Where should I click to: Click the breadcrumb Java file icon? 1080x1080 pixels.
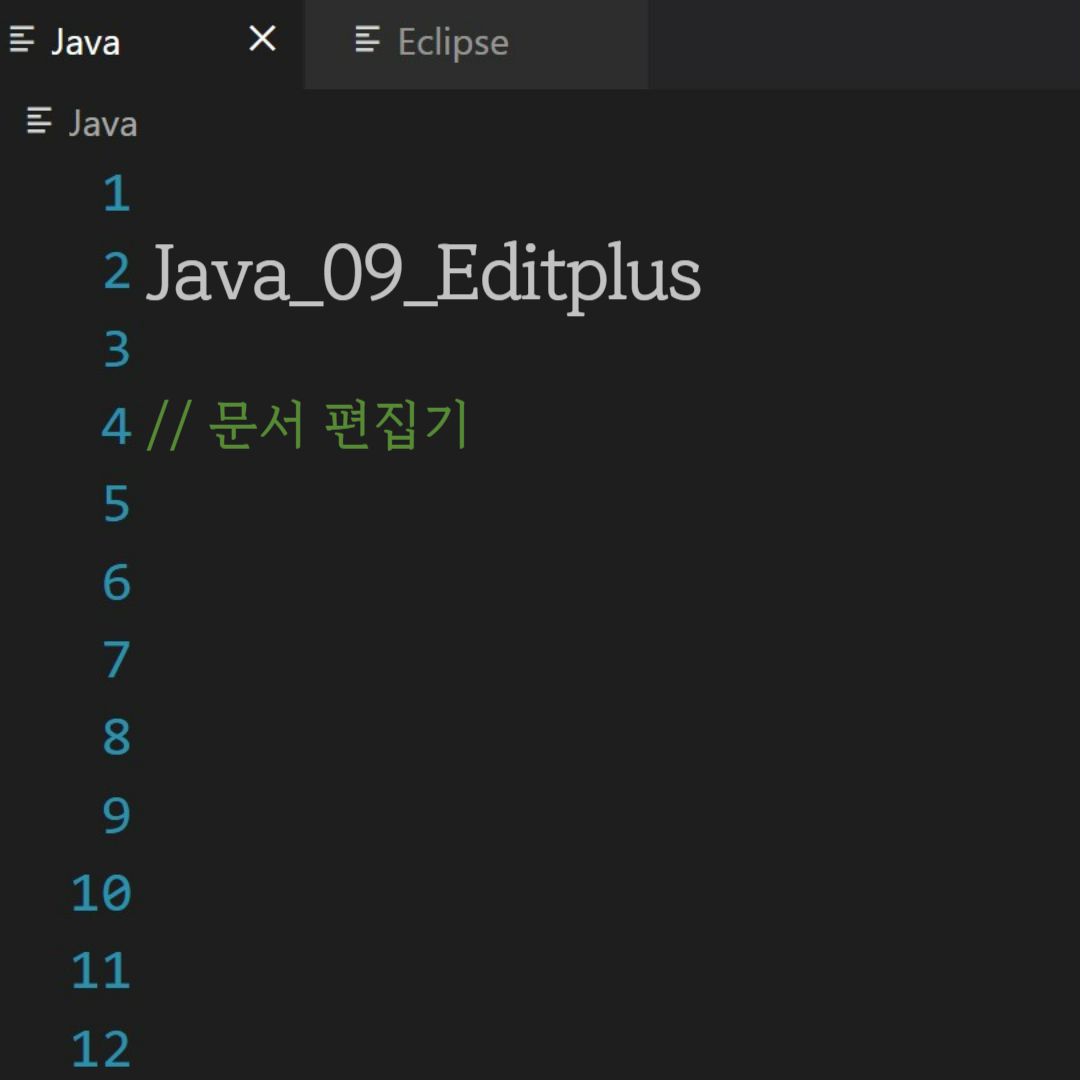coord(39,121)
